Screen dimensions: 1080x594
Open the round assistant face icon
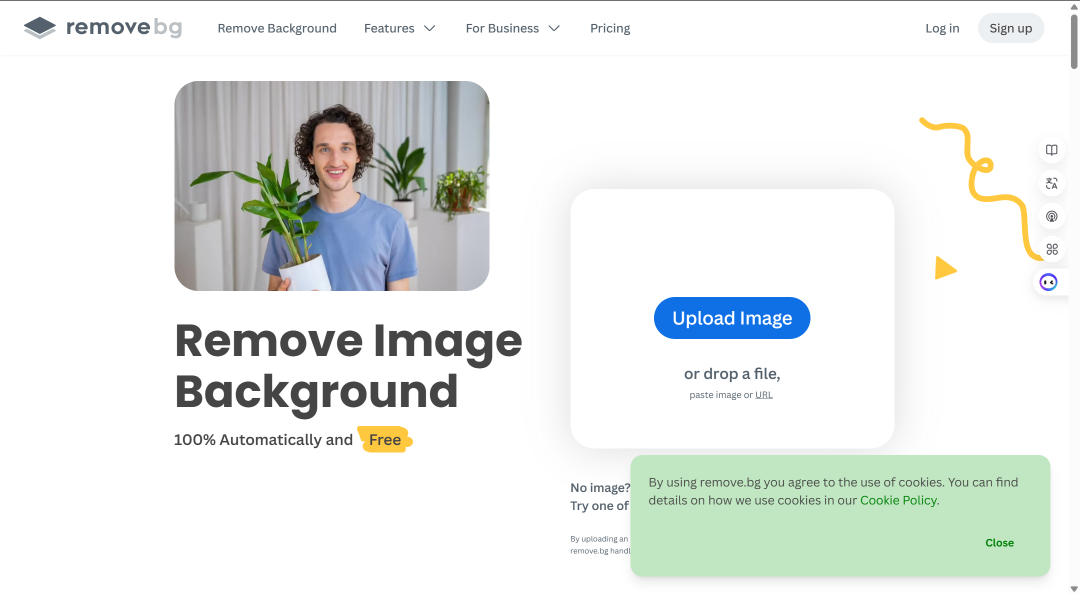click(x=1048, y=282)
